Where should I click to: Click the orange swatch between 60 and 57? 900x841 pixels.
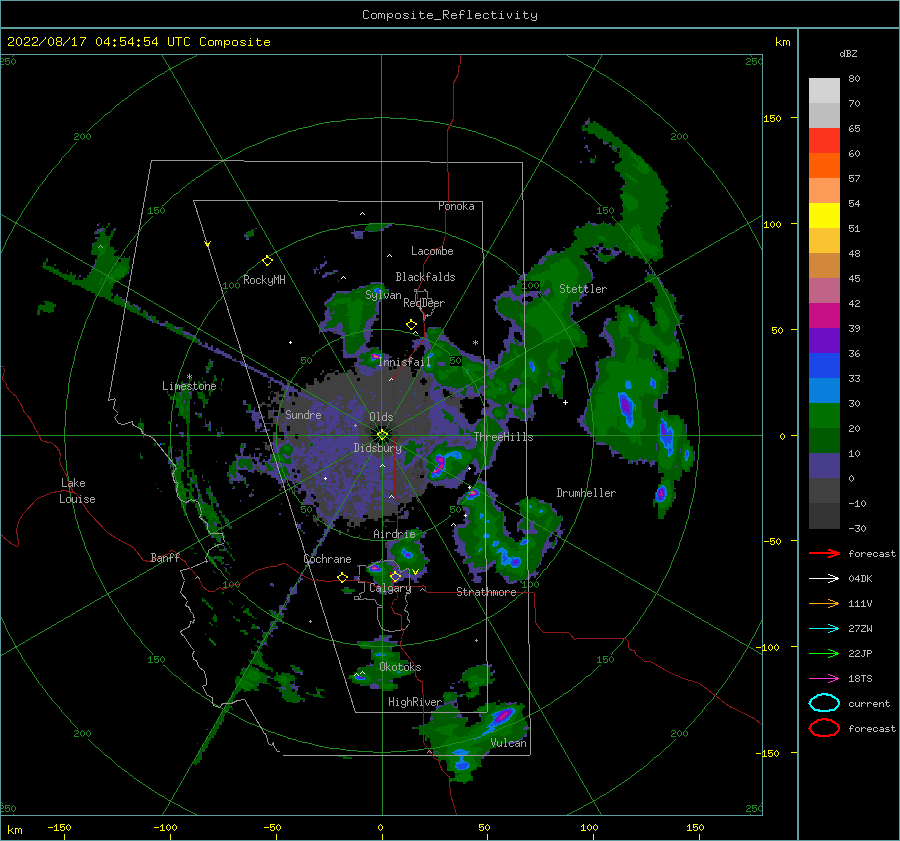pos(824,166)
